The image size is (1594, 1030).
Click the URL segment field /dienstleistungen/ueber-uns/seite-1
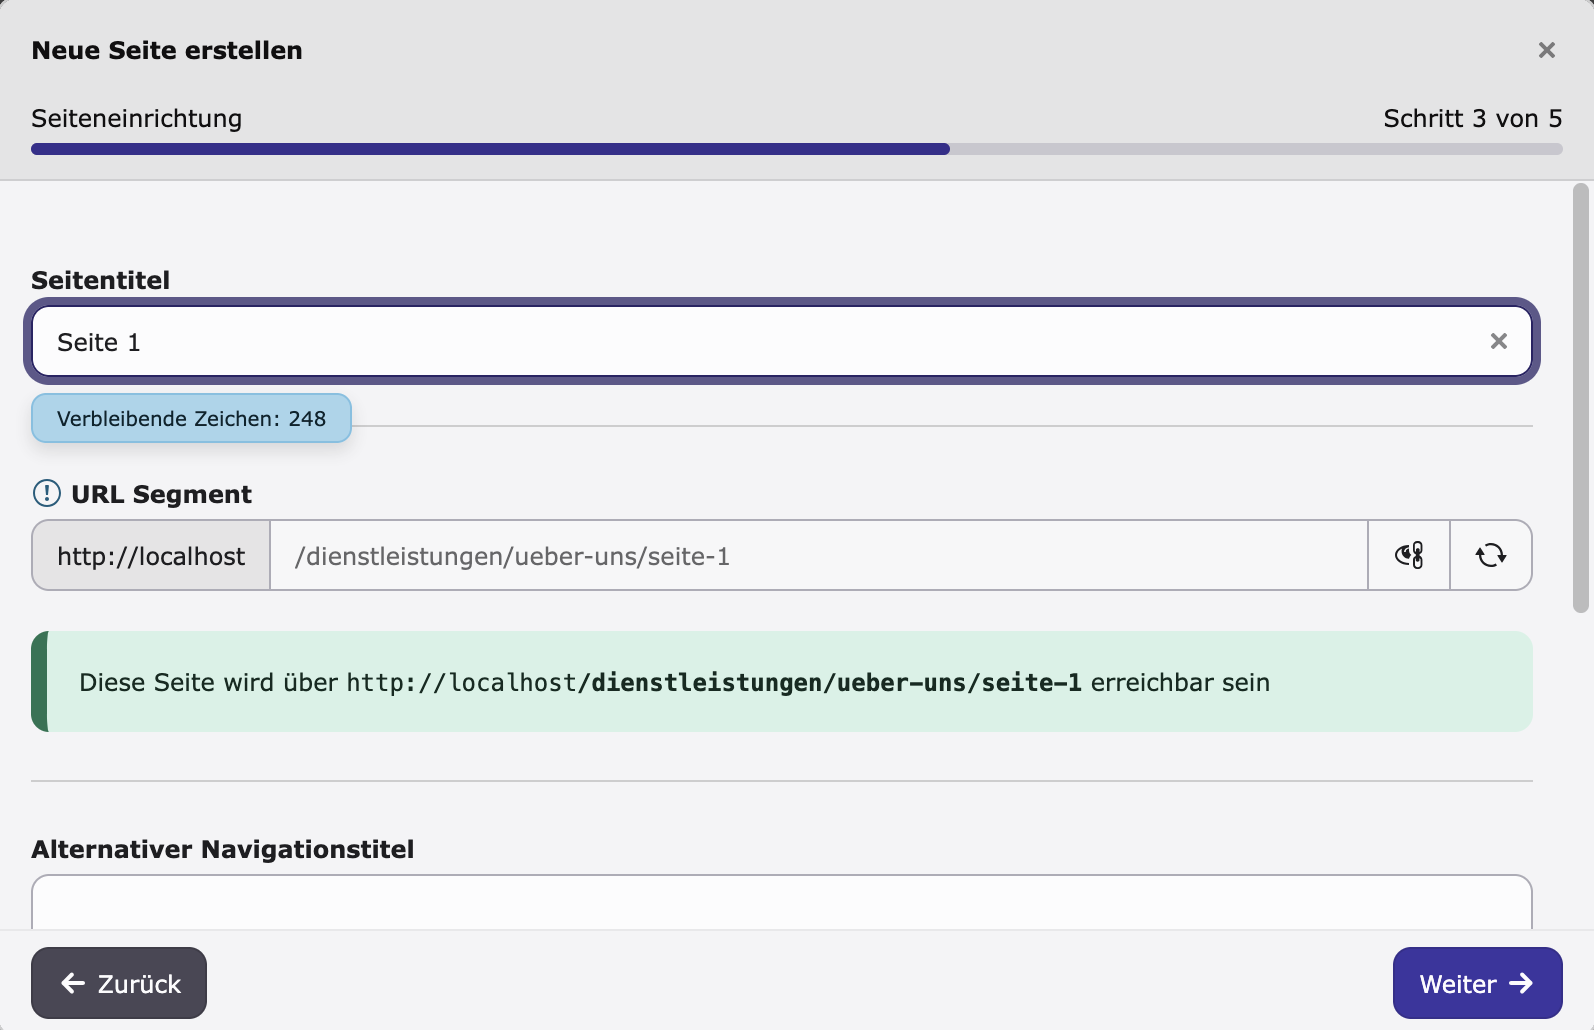pos(818,555)
